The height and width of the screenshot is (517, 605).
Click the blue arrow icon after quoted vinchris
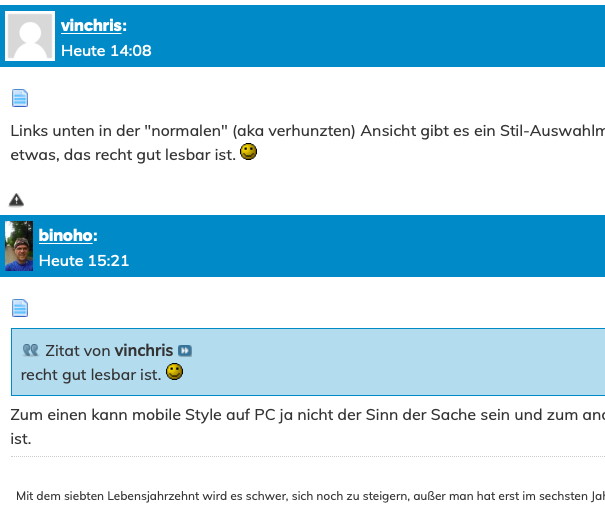pyautogui.click(x=184, y=351)
